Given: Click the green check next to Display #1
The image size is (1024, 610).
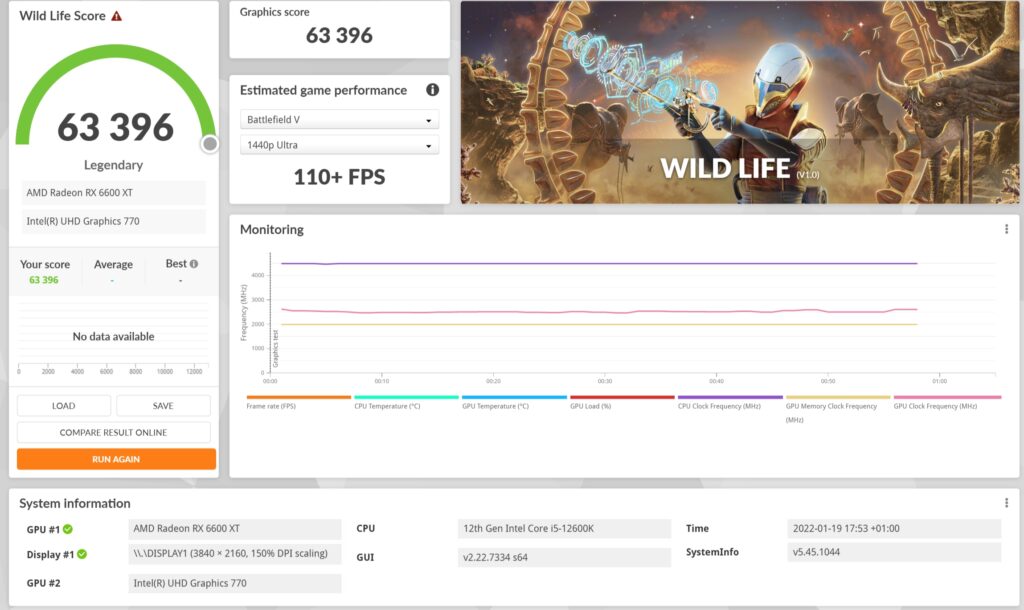Looking at the screenshot, I should click(82, 554).
